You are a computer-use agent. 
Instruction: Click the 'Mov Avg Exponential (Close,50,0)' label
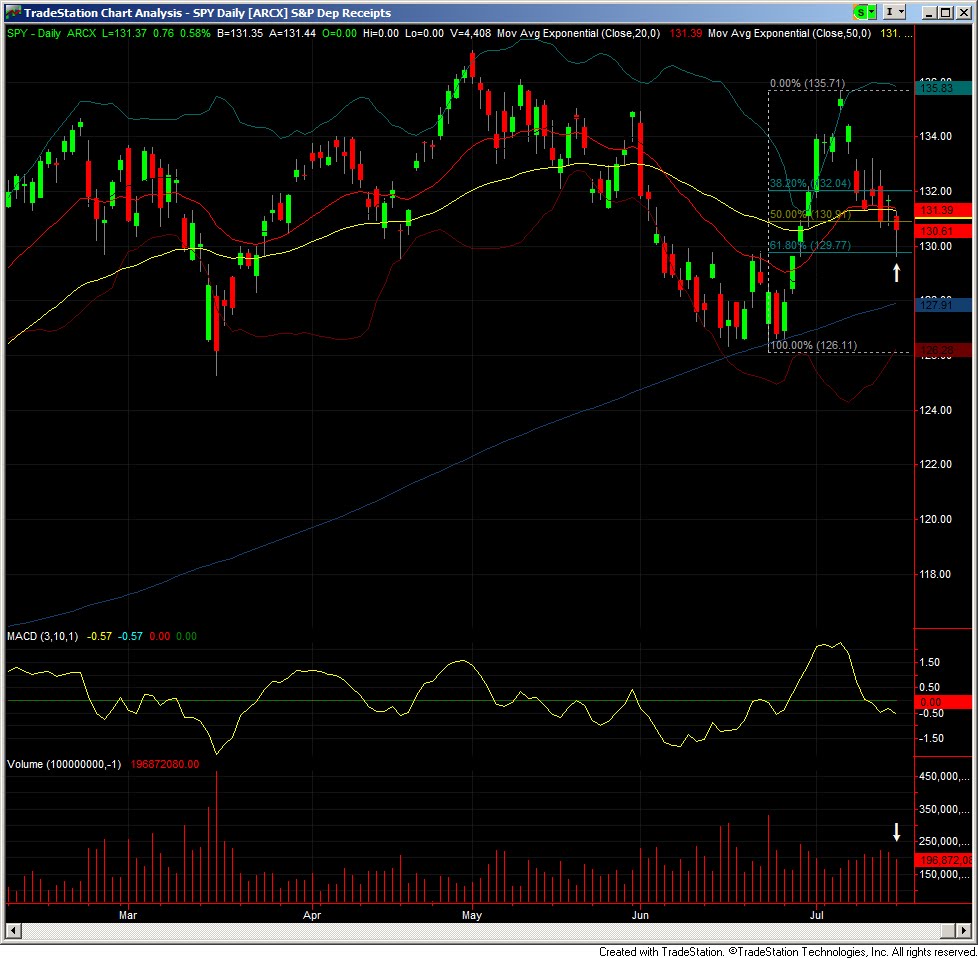(x=789, y=34)
